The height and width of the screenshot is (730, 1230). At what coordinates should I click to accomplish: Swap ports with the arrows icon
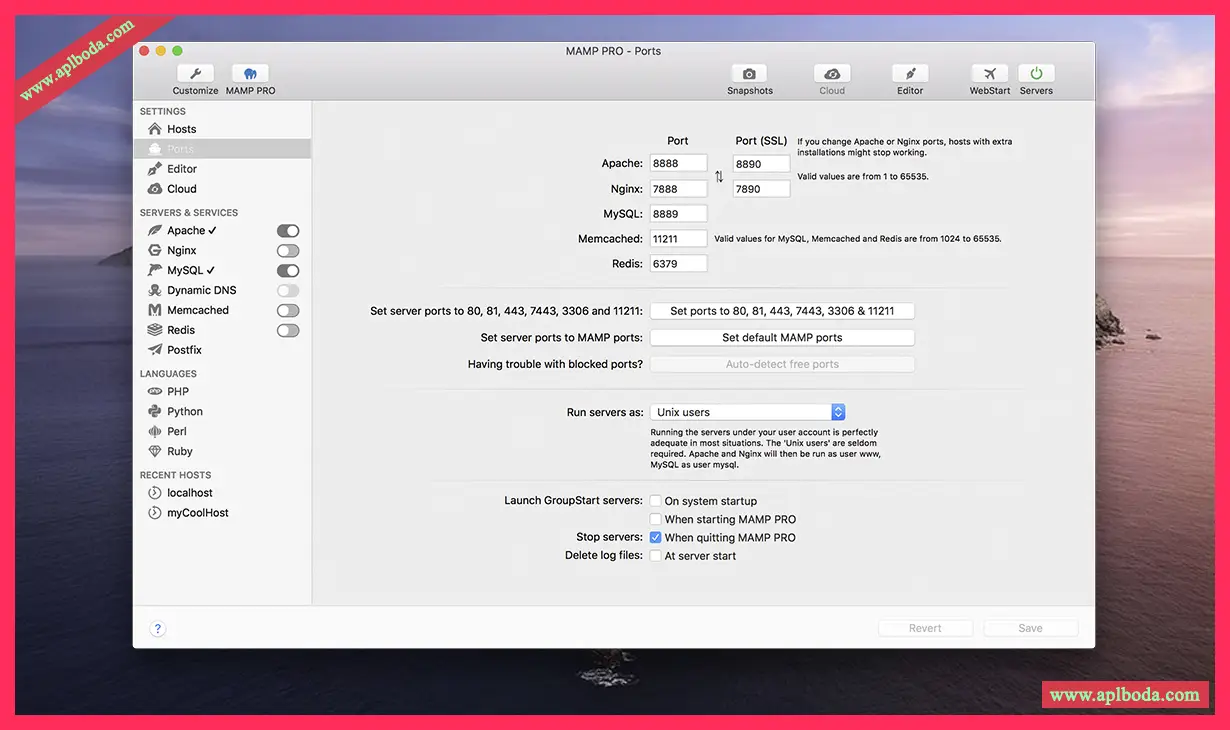[x=719, y=177]
